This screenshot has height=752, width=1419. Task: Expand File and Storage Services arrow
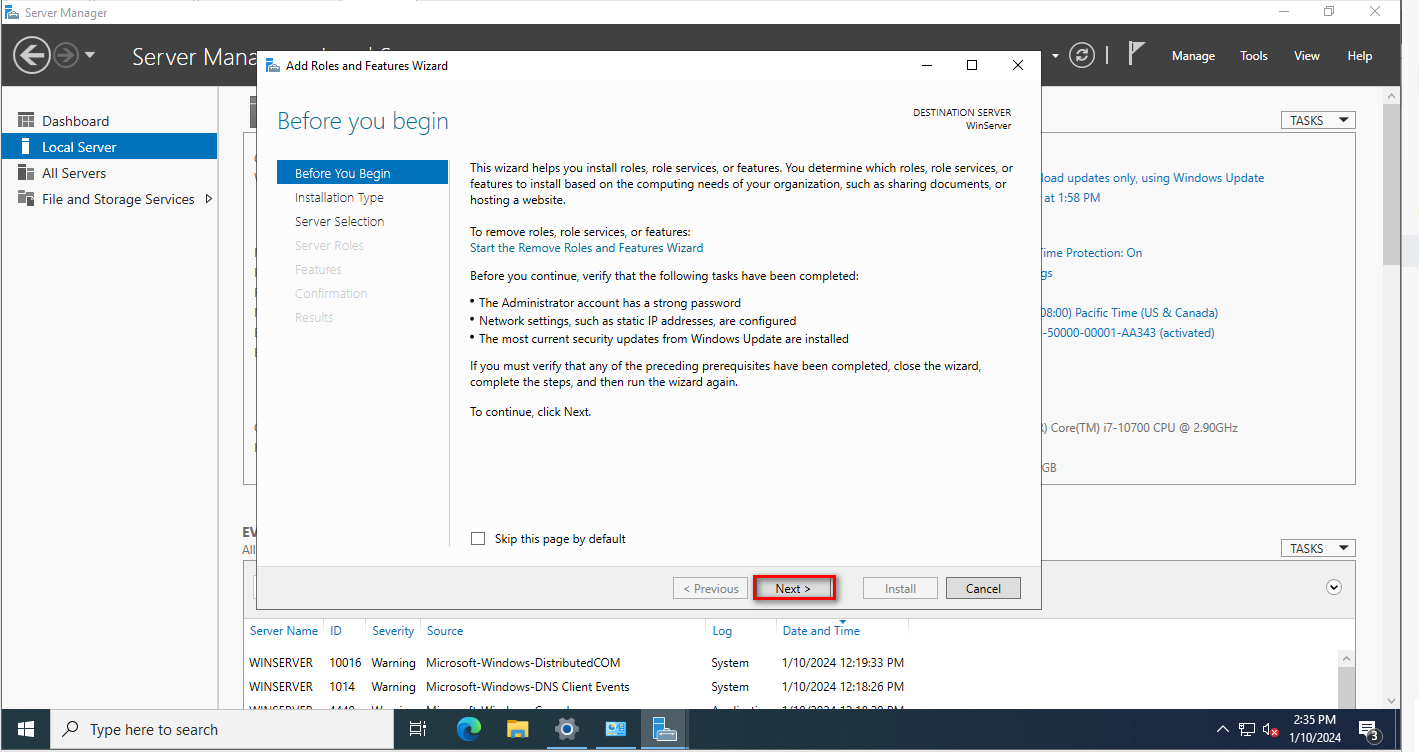208,199
